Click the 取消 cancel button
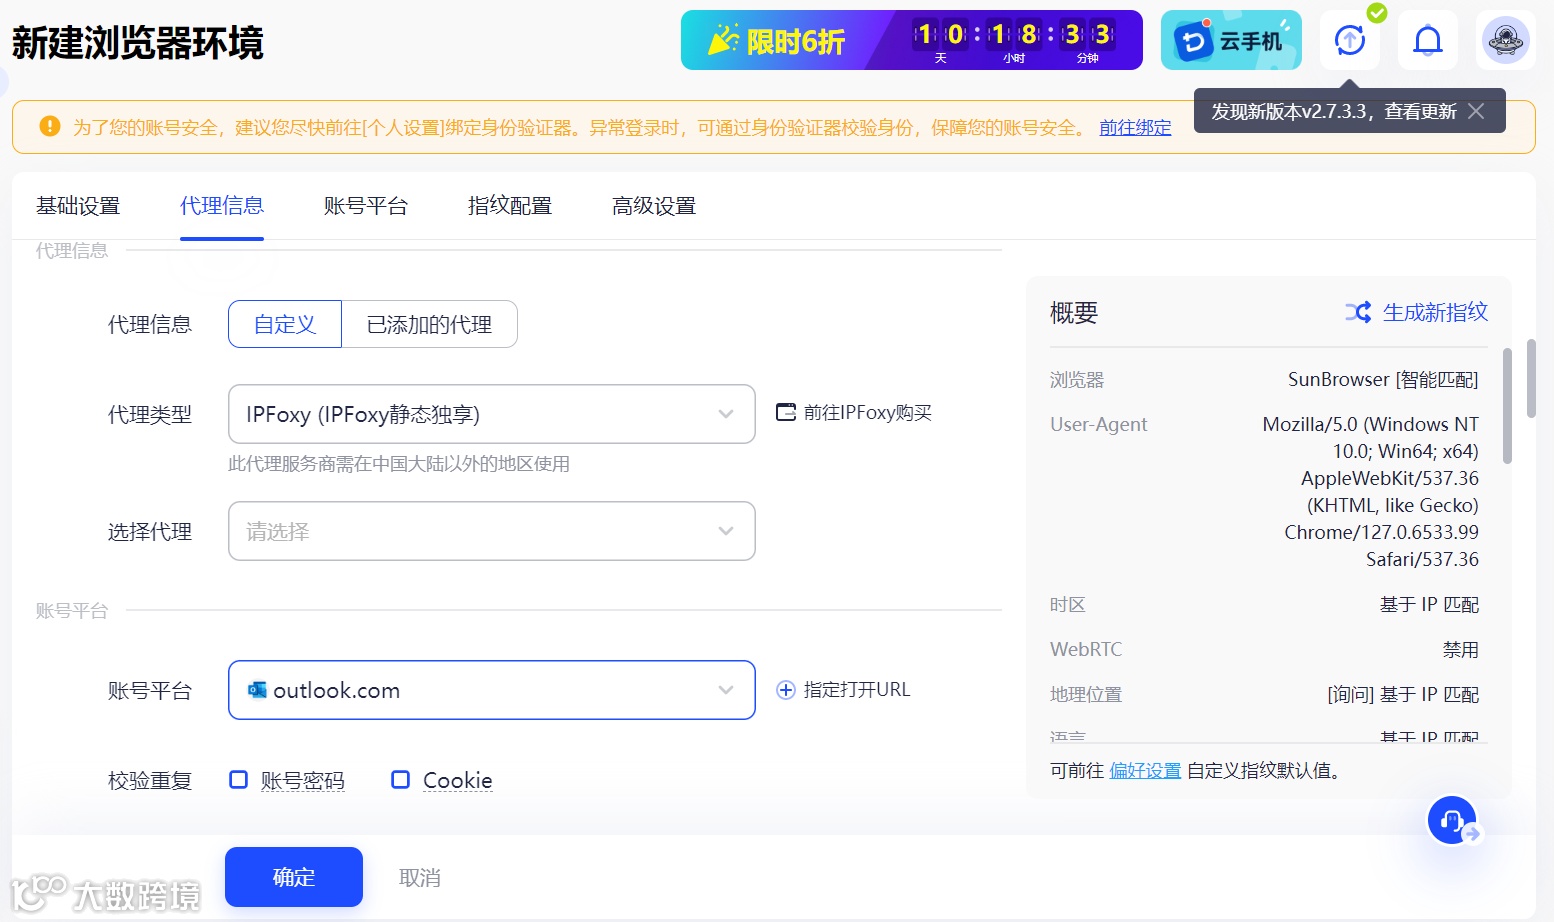 point(420,877)
